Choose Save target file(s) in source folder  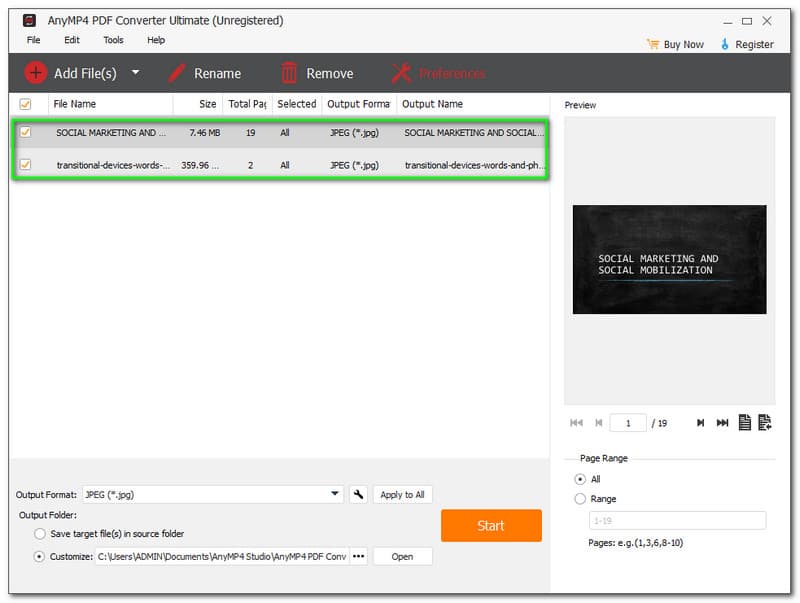pos(40,534)
